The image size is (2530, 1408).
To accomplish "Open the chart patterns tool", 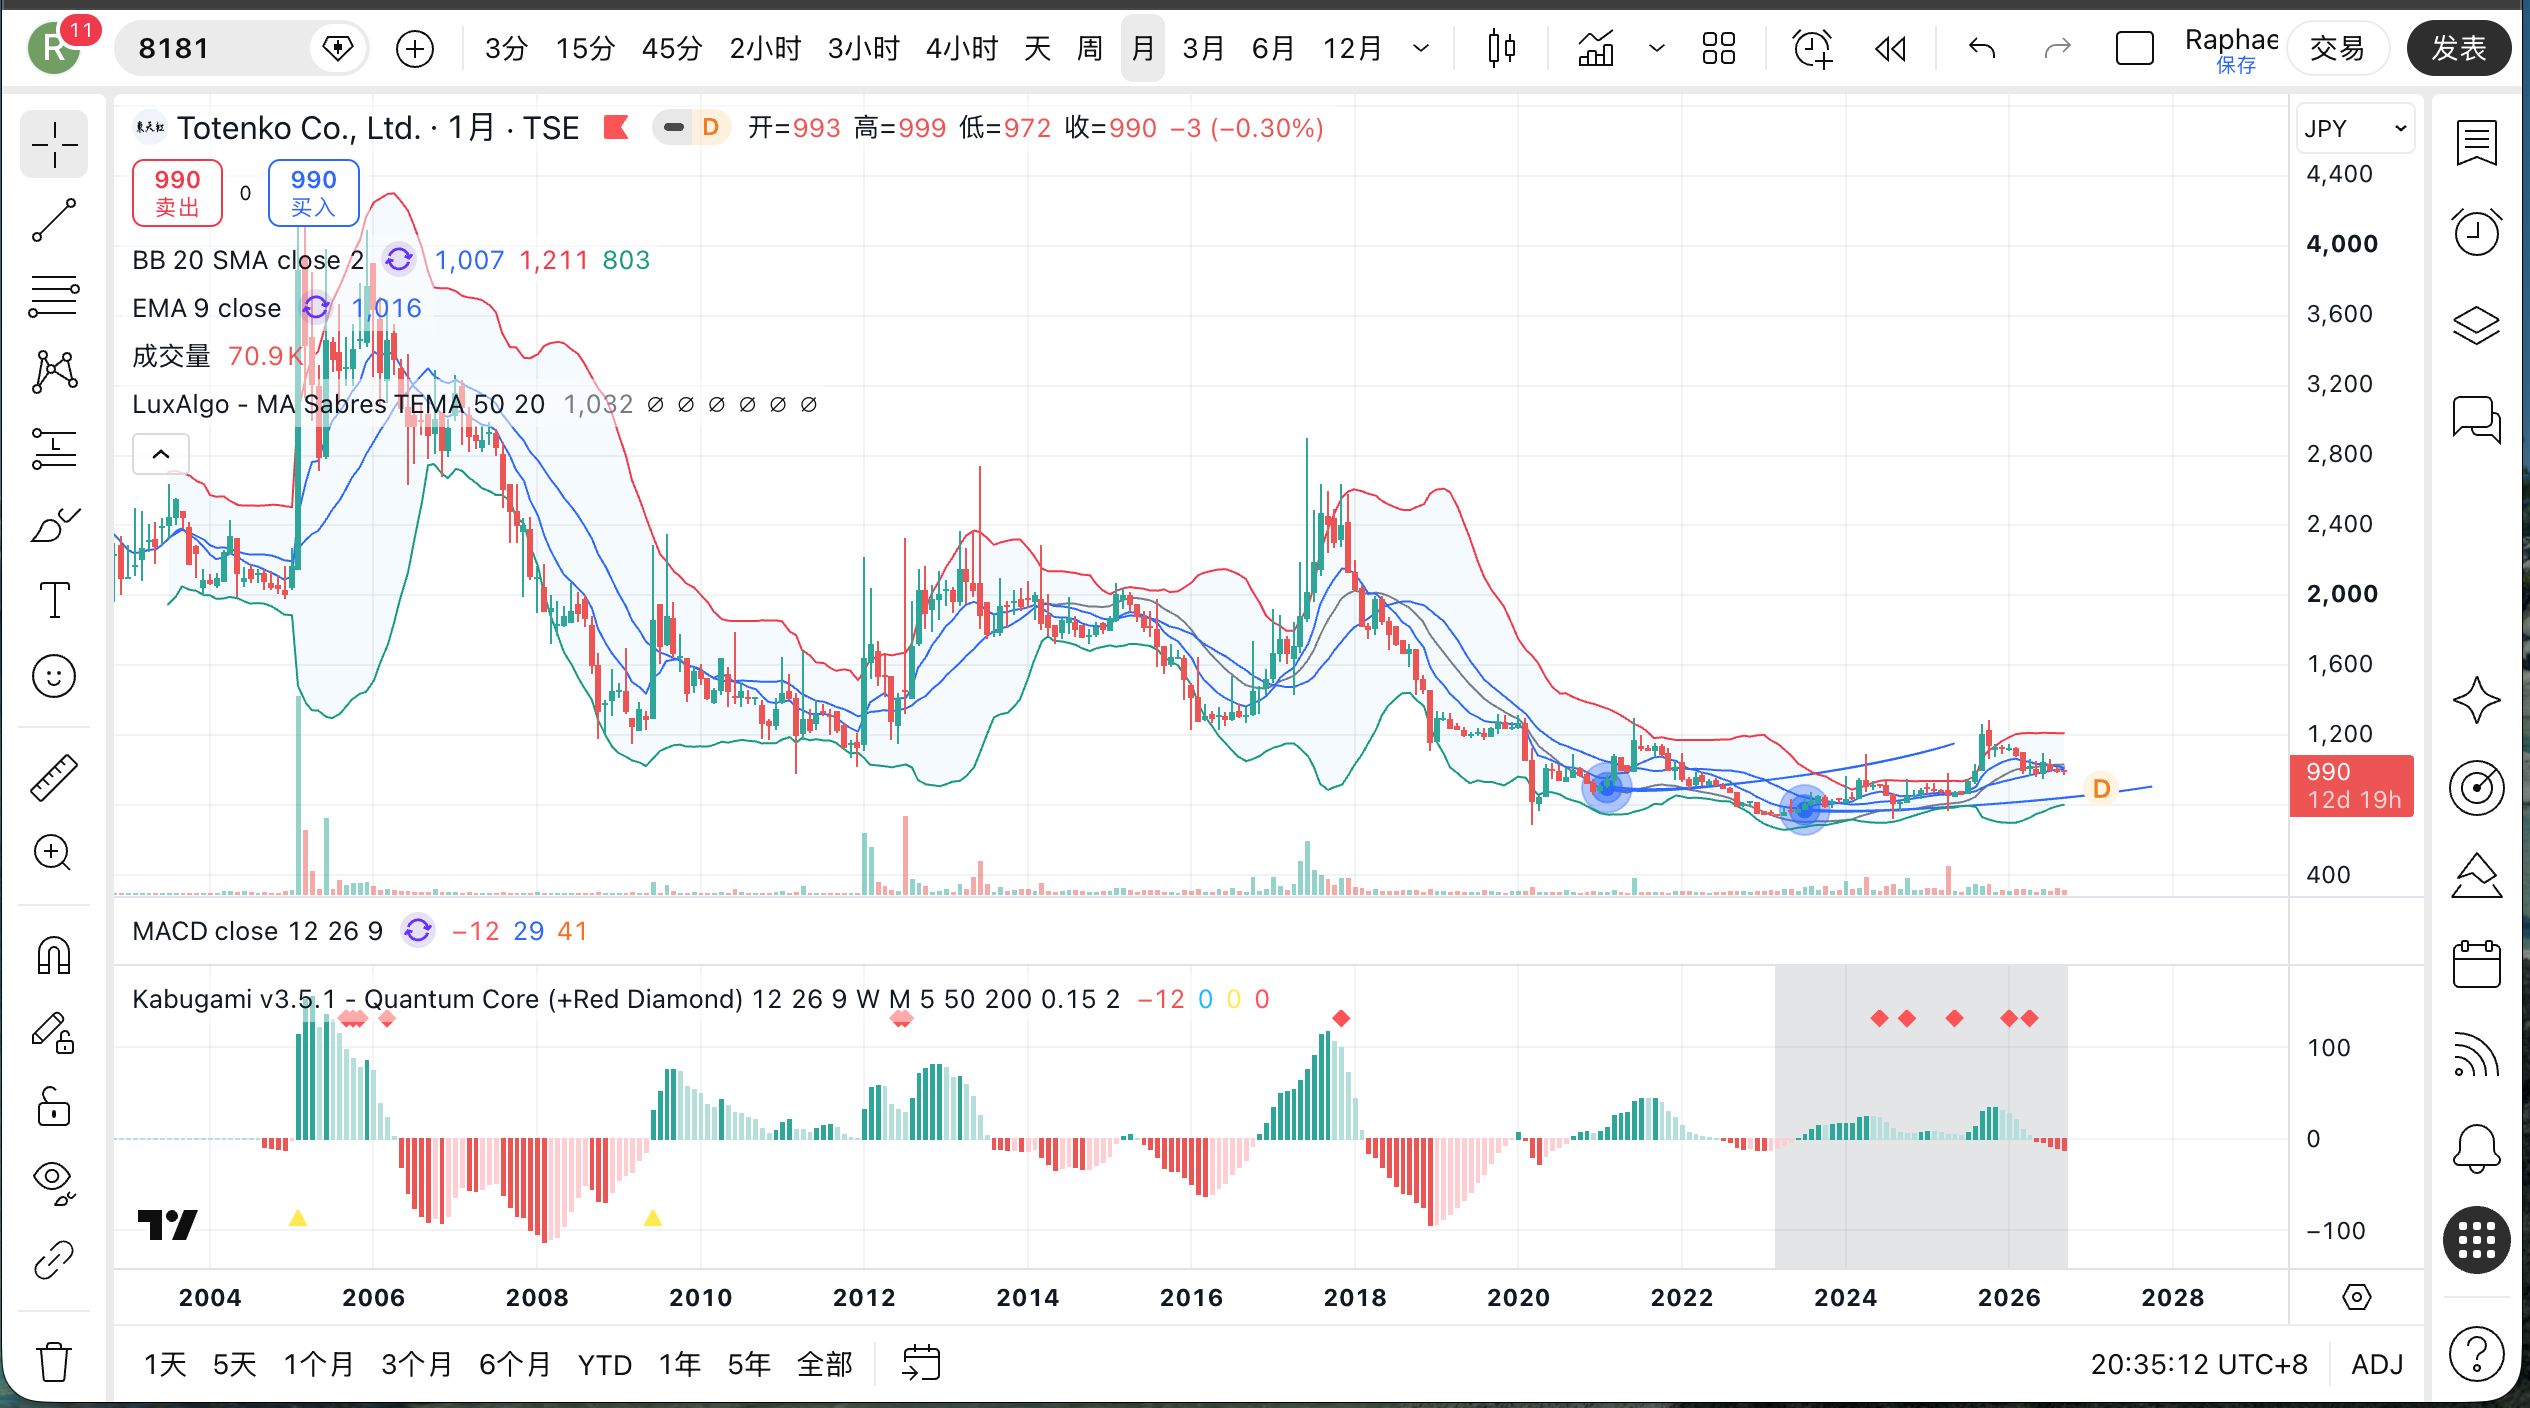I will click(54, 372).
